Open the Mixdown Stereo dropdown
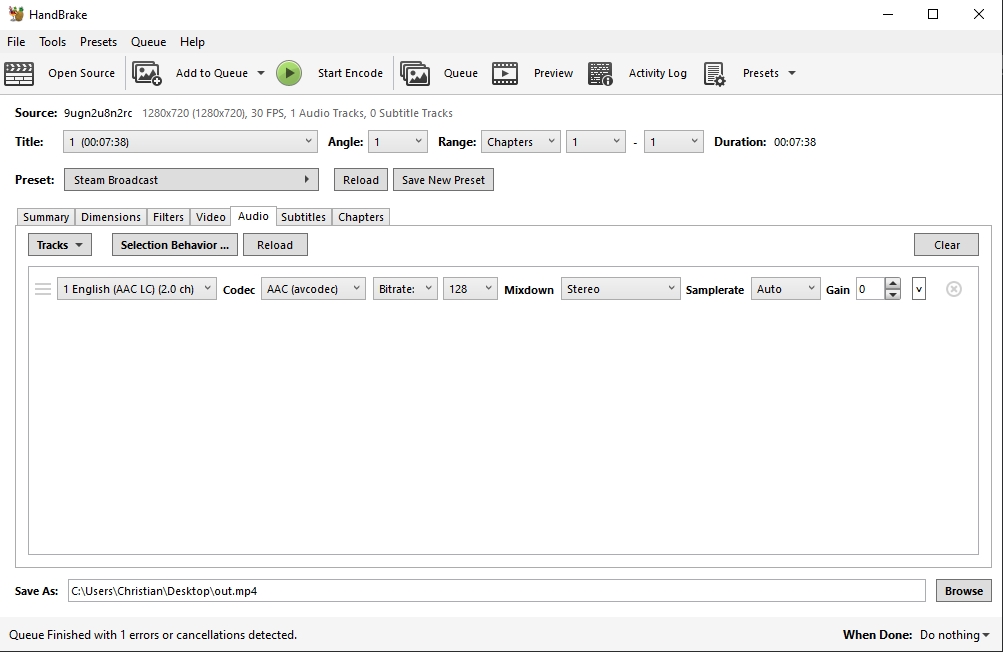Image resolution: width=1003 pixels, height=652 pixels. click(620, 289)
